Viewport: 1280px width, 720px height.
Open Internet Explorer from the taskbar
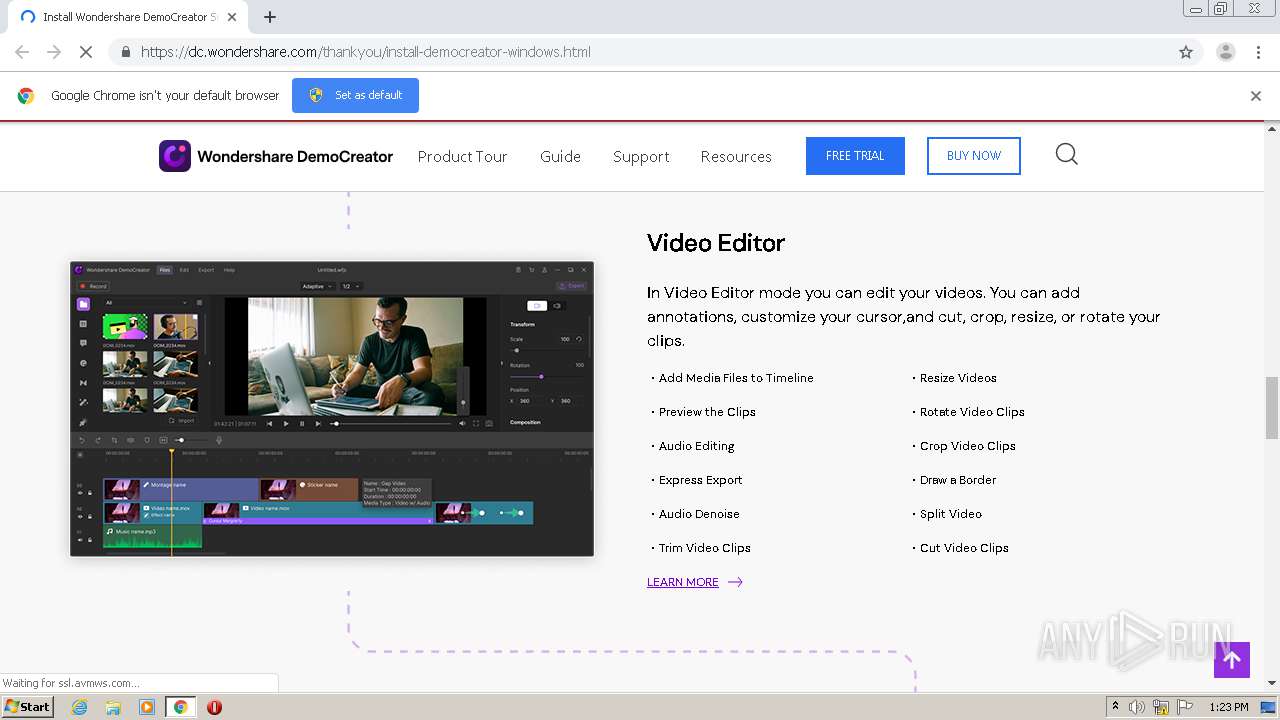coord(79,707)
